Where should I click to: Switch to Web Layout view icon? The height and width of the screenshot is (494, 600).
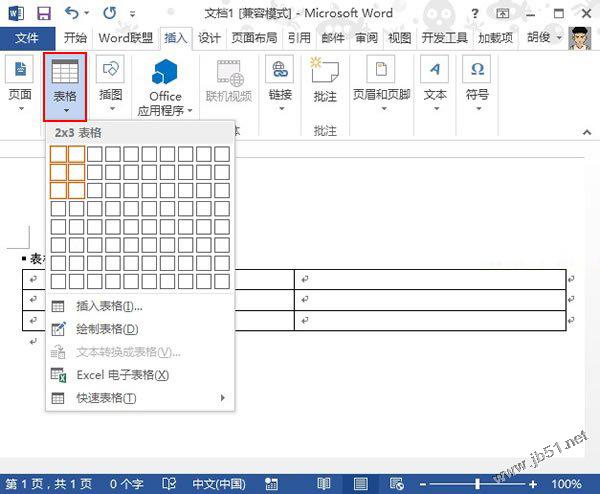tap(396, 484)
